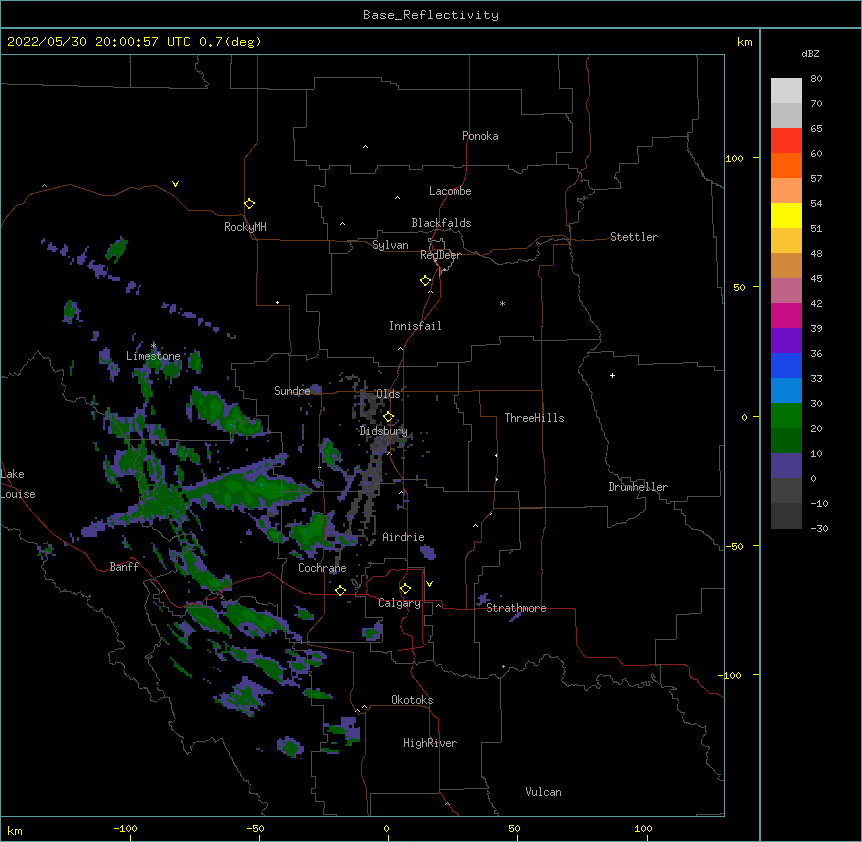
Task: Click the HighRiver city label
Action: (x=430, y=743)
